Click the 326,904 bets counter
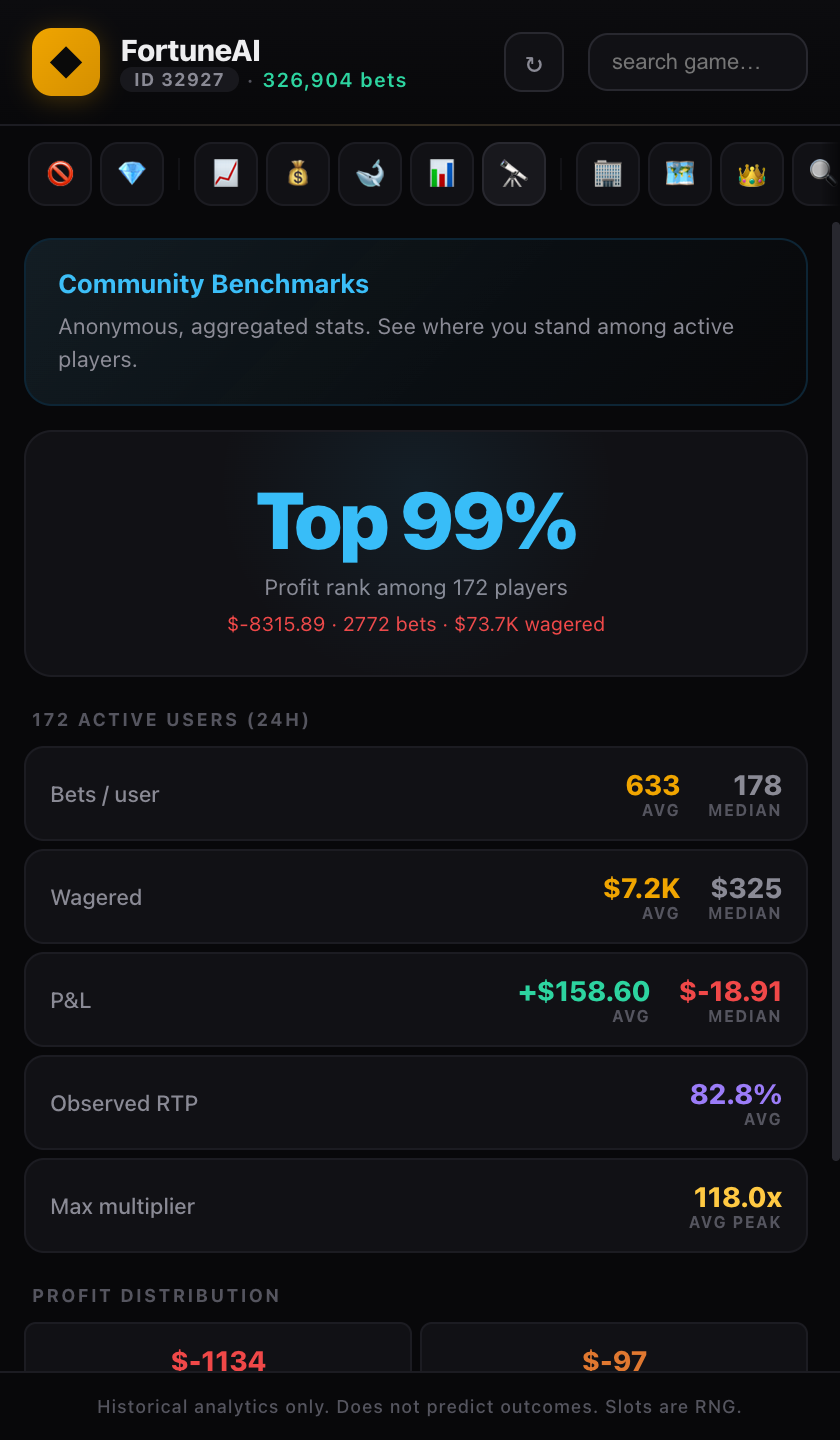Image resolution: width=840 pixels, height=1440 pixels. [334, 80]
